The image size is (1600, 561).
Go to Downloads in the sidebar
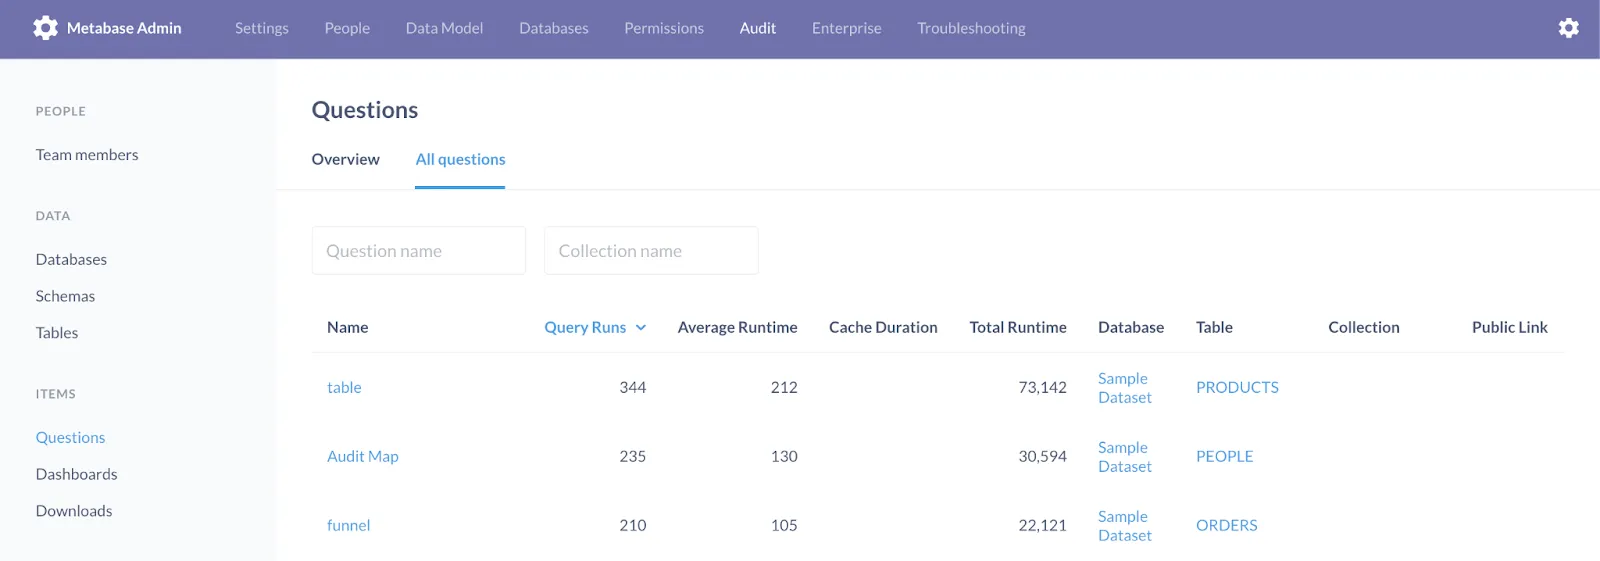click(x=74, y=511)
